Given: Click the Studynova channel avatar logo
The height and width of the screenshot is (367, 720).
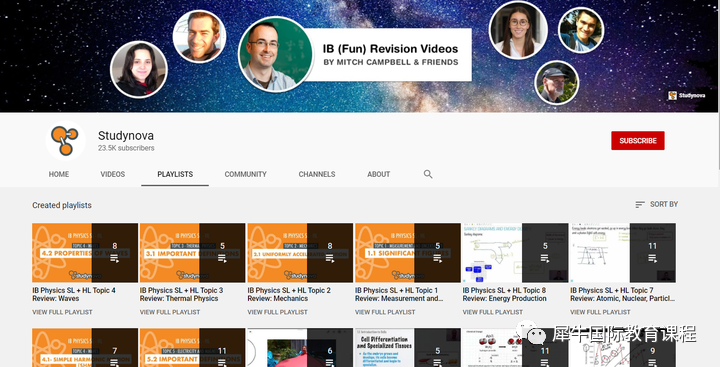Looking at the screenshot, I should 65,141.
